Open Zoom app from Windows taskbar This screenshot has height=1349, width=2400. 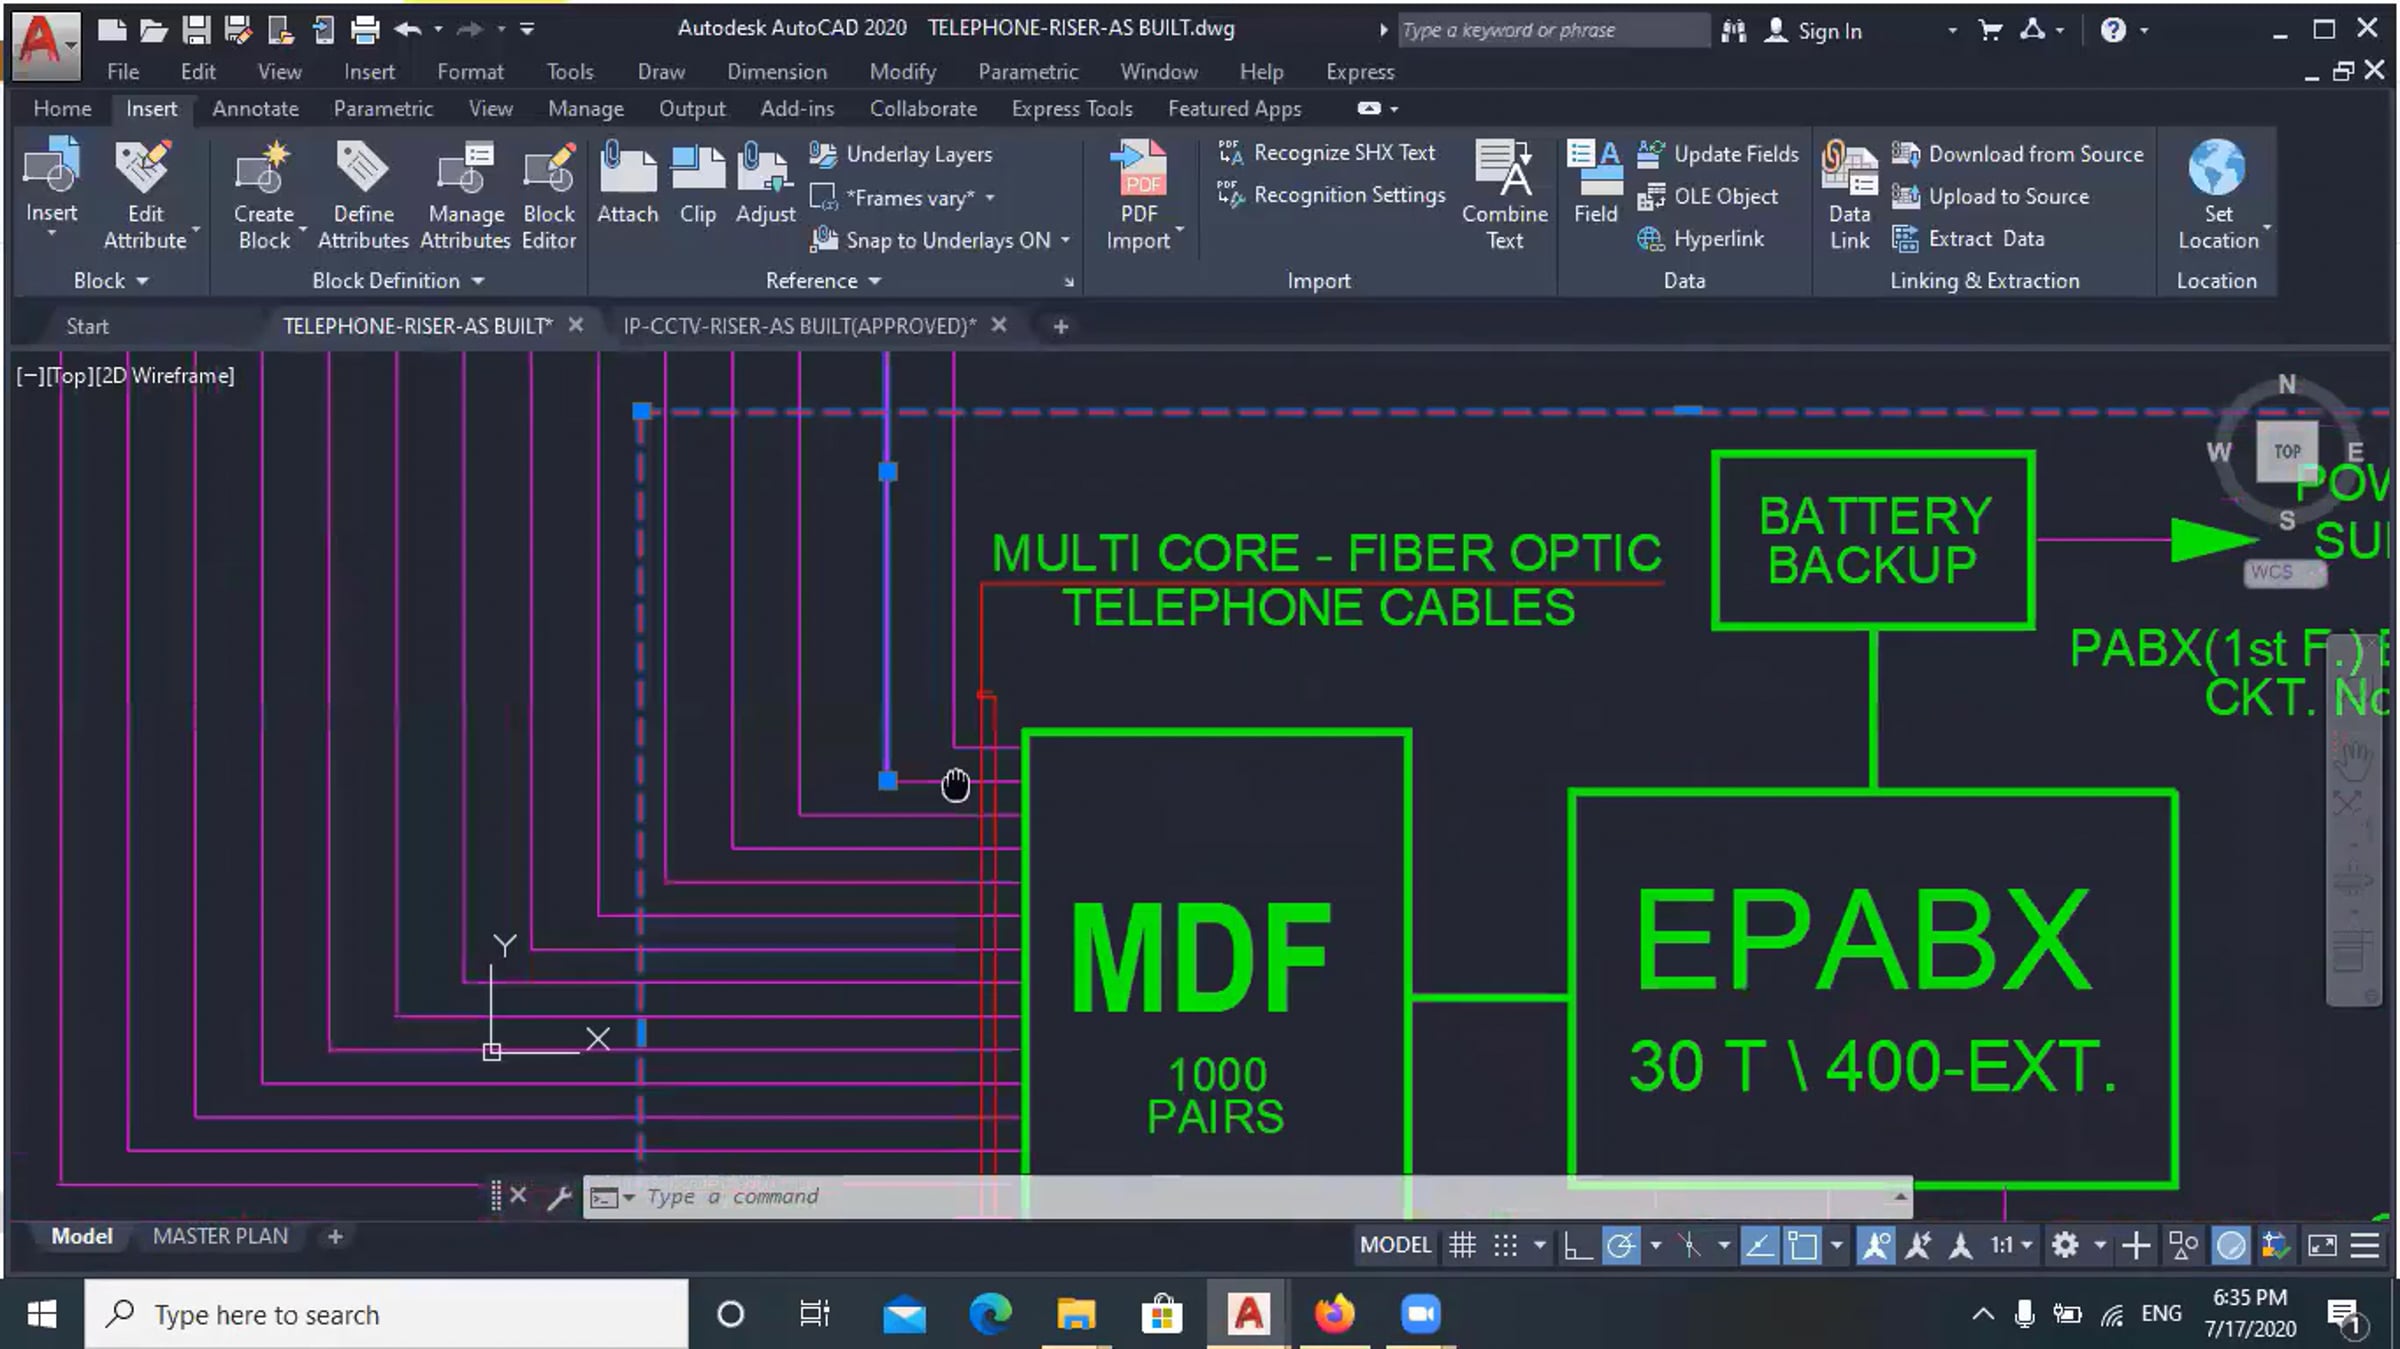(x=1421, y=1314)
